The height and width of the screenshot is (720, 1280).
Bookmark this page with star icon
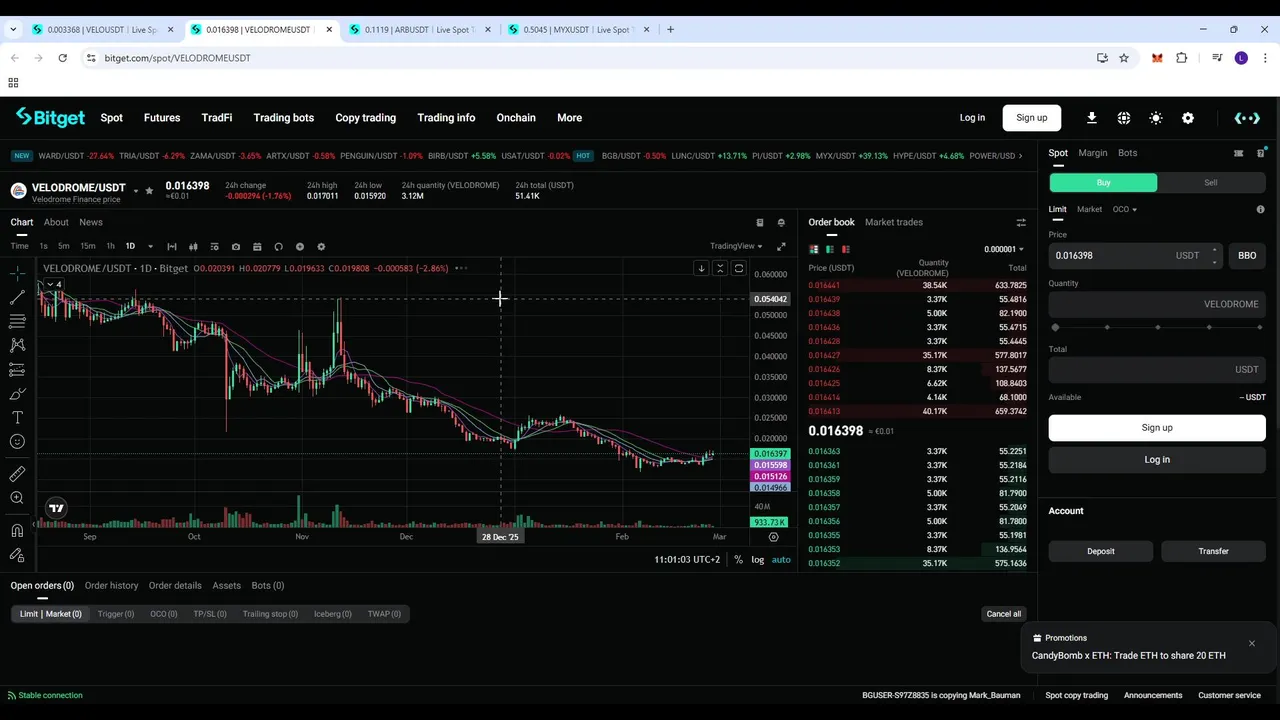point(1124,58)
